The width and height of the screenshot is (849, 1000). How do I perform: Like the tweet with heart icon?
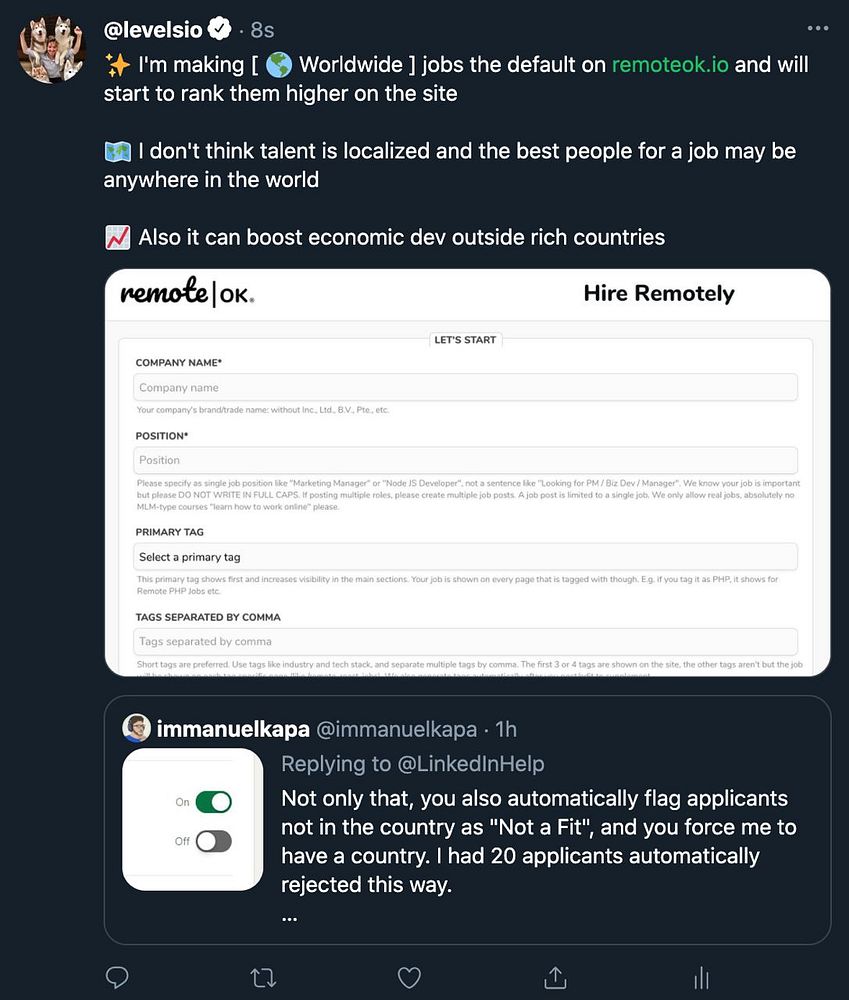409,978
